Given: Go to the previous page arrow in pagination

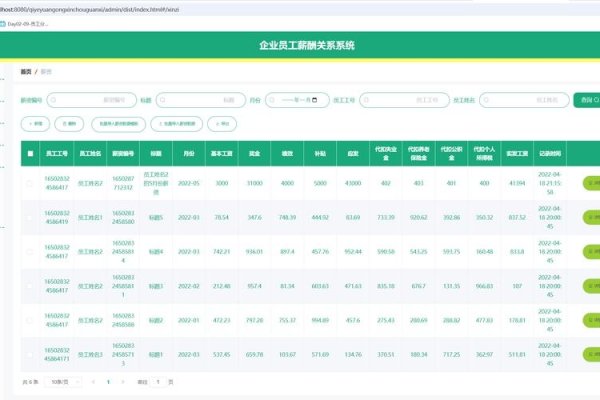Looking at the screenshot, I should point(93,382).
